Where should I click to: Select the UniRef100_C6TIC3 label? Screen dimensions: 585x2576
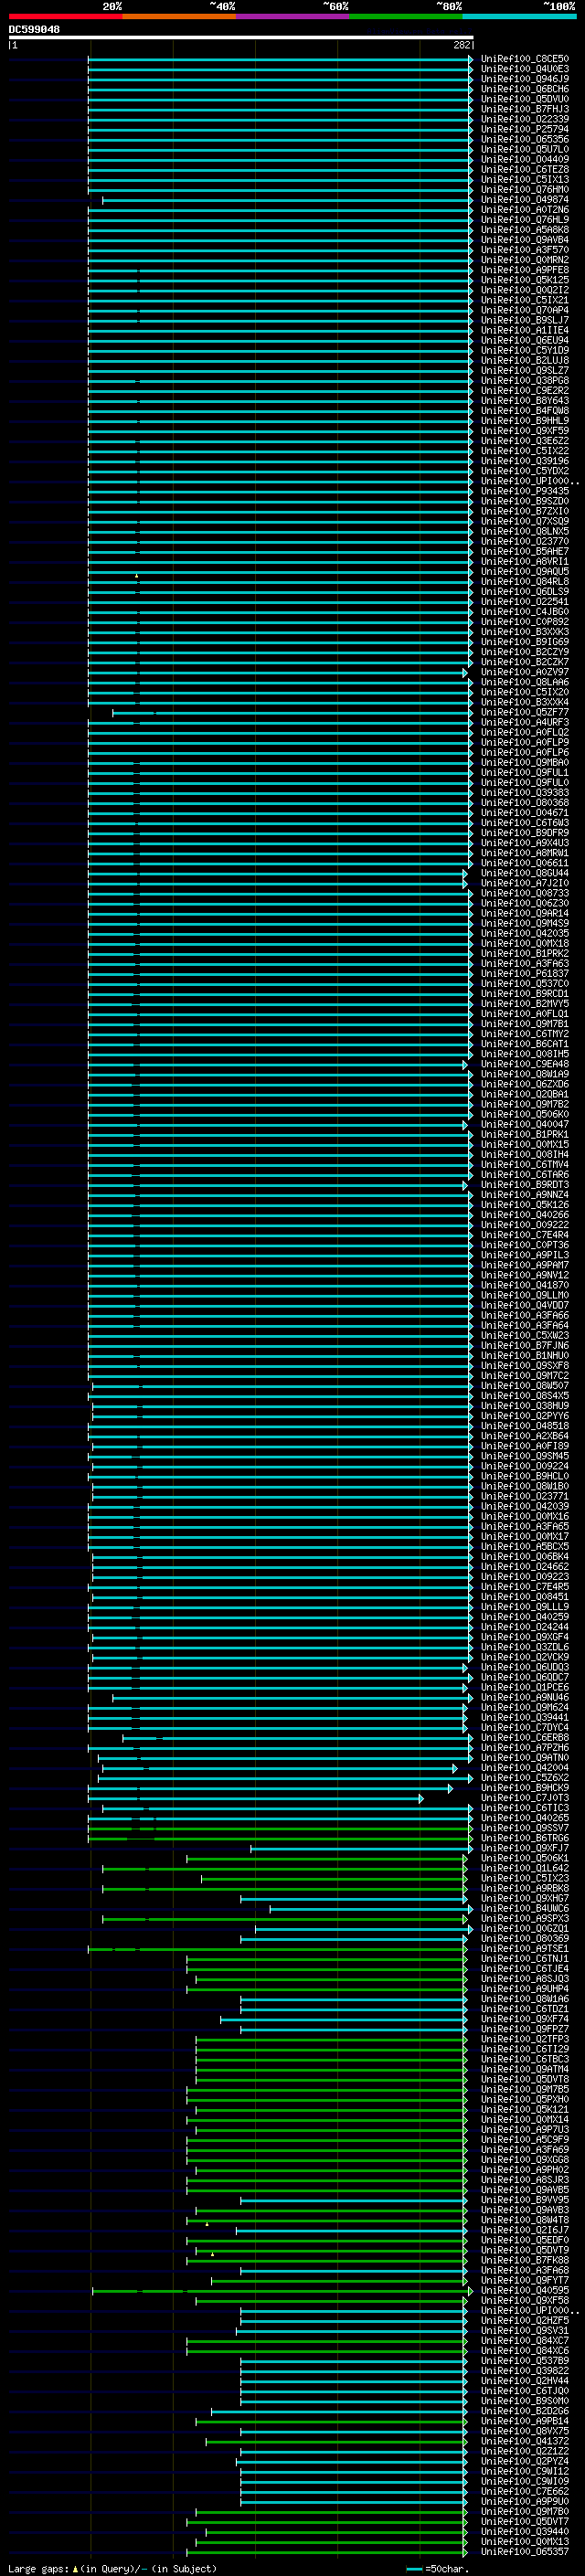[525, 1808]
